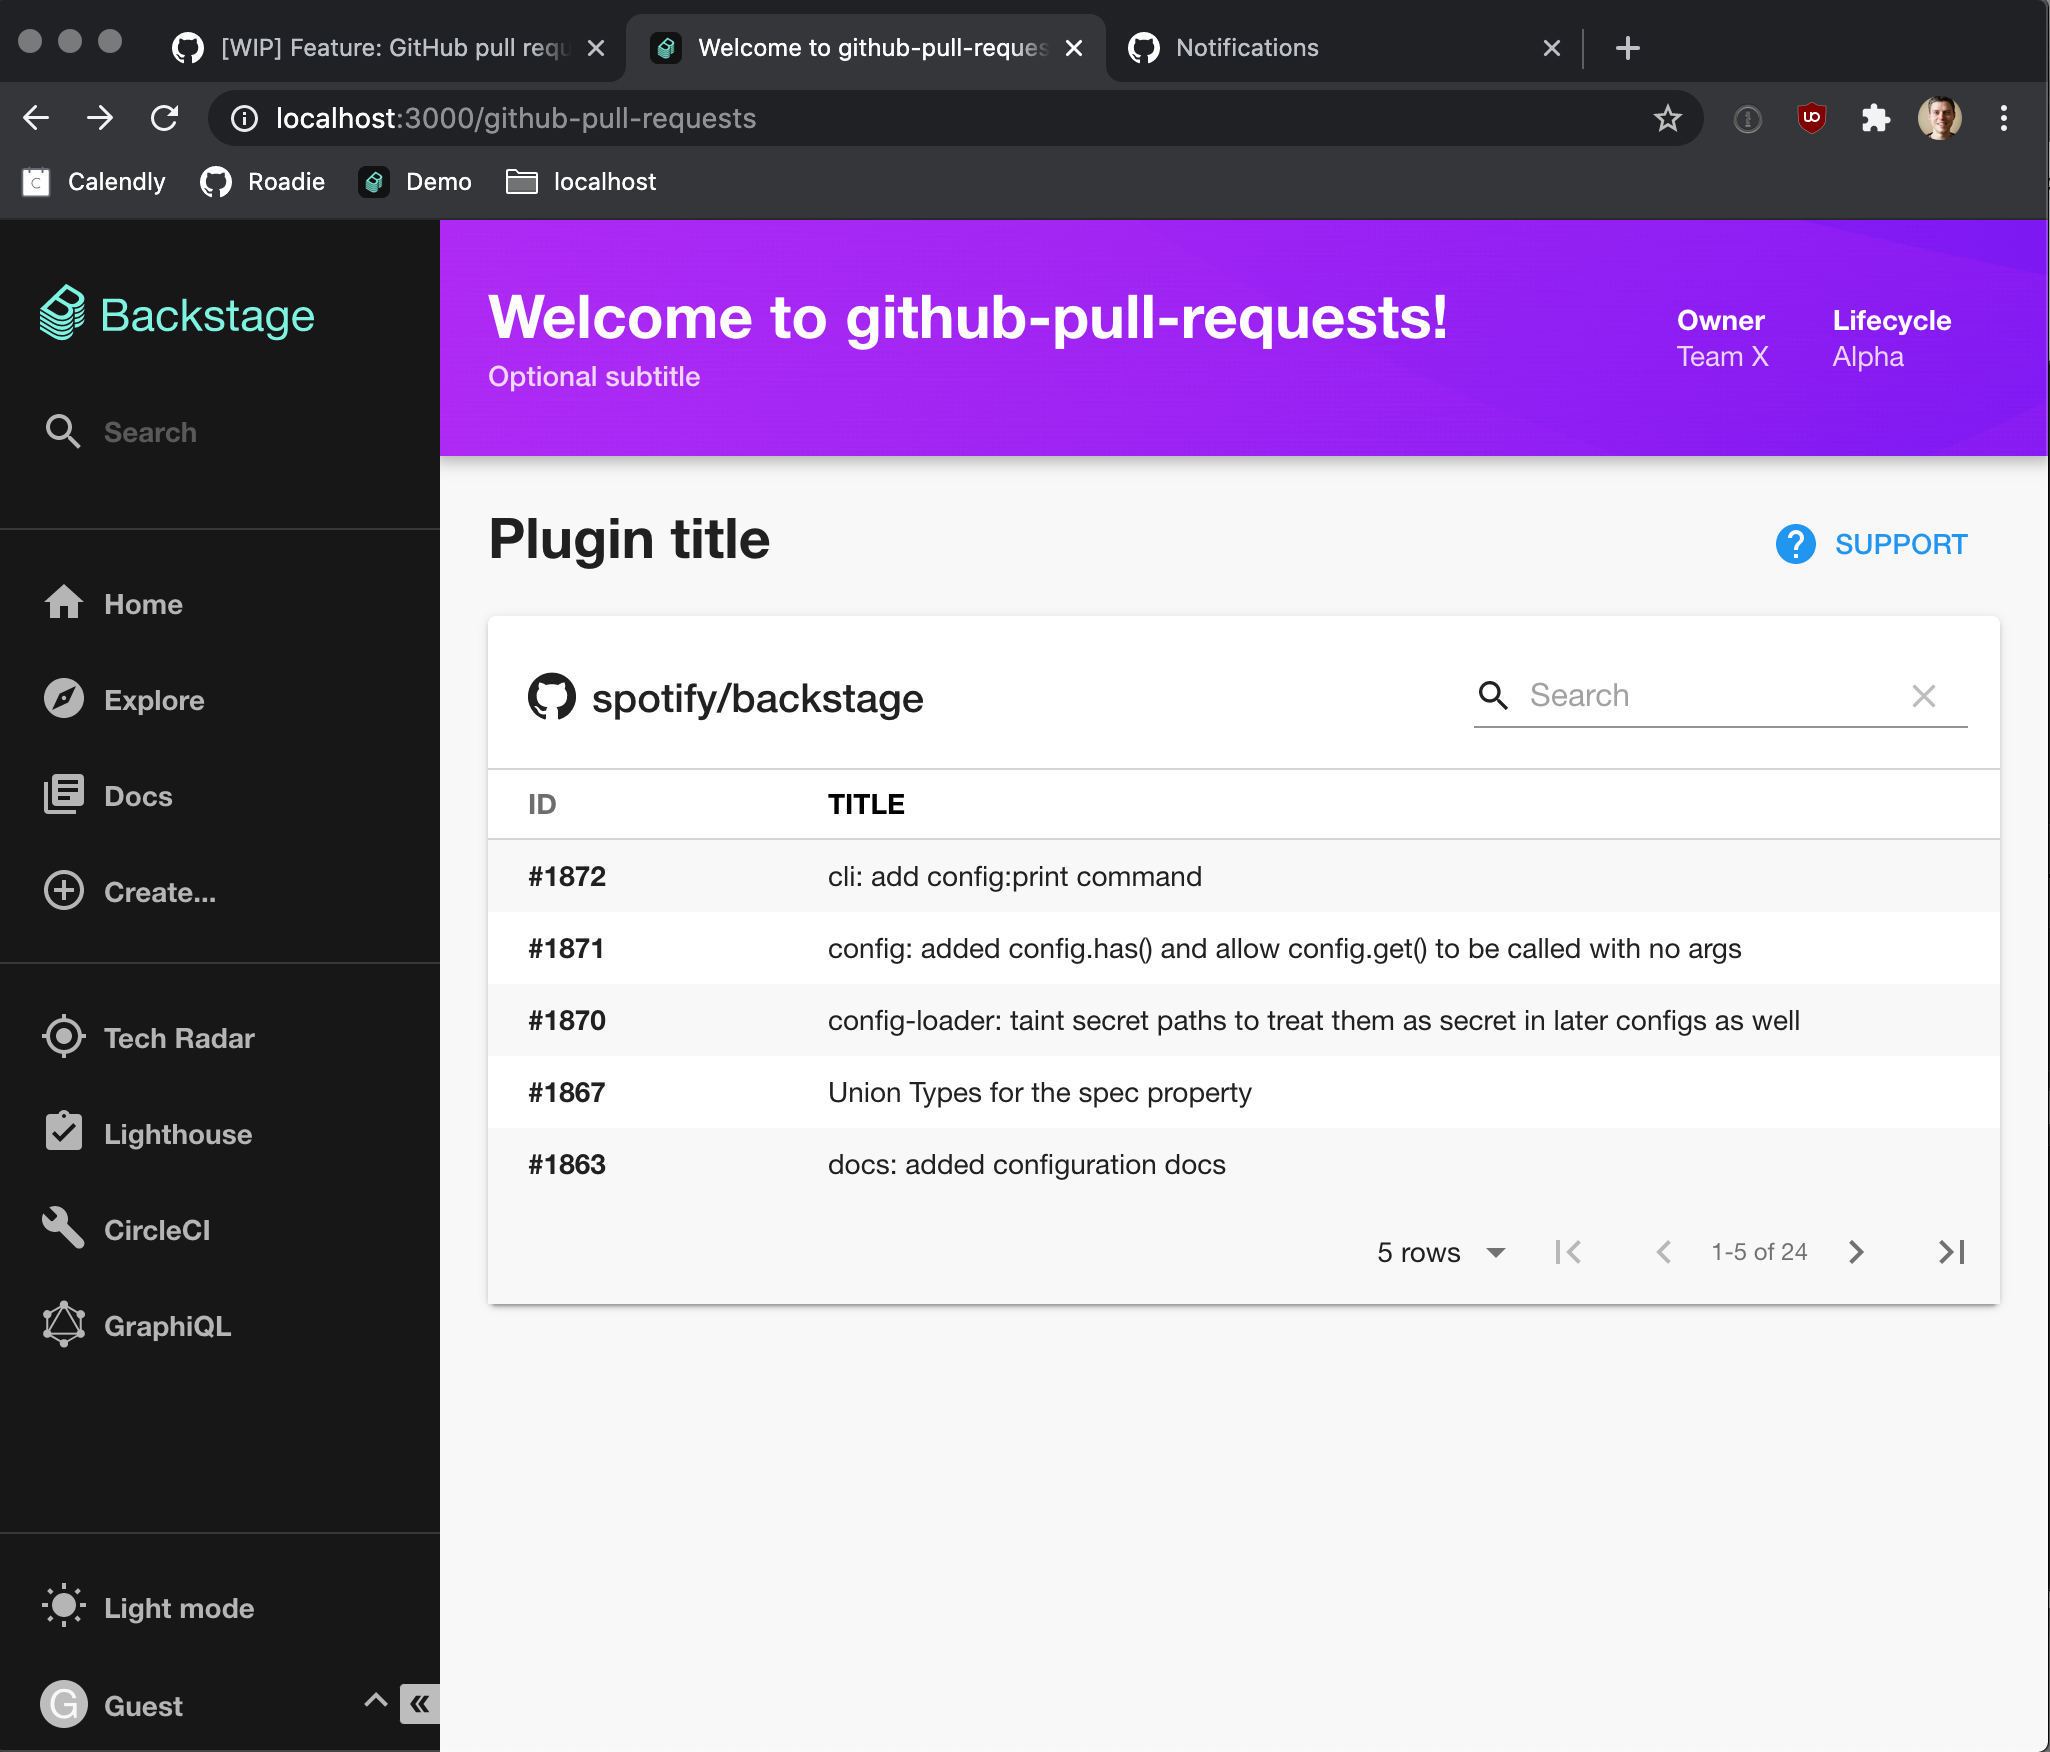Bookmark this page with star icon
This screenshot has width=2050, height=1752.
coord(1668,118)
